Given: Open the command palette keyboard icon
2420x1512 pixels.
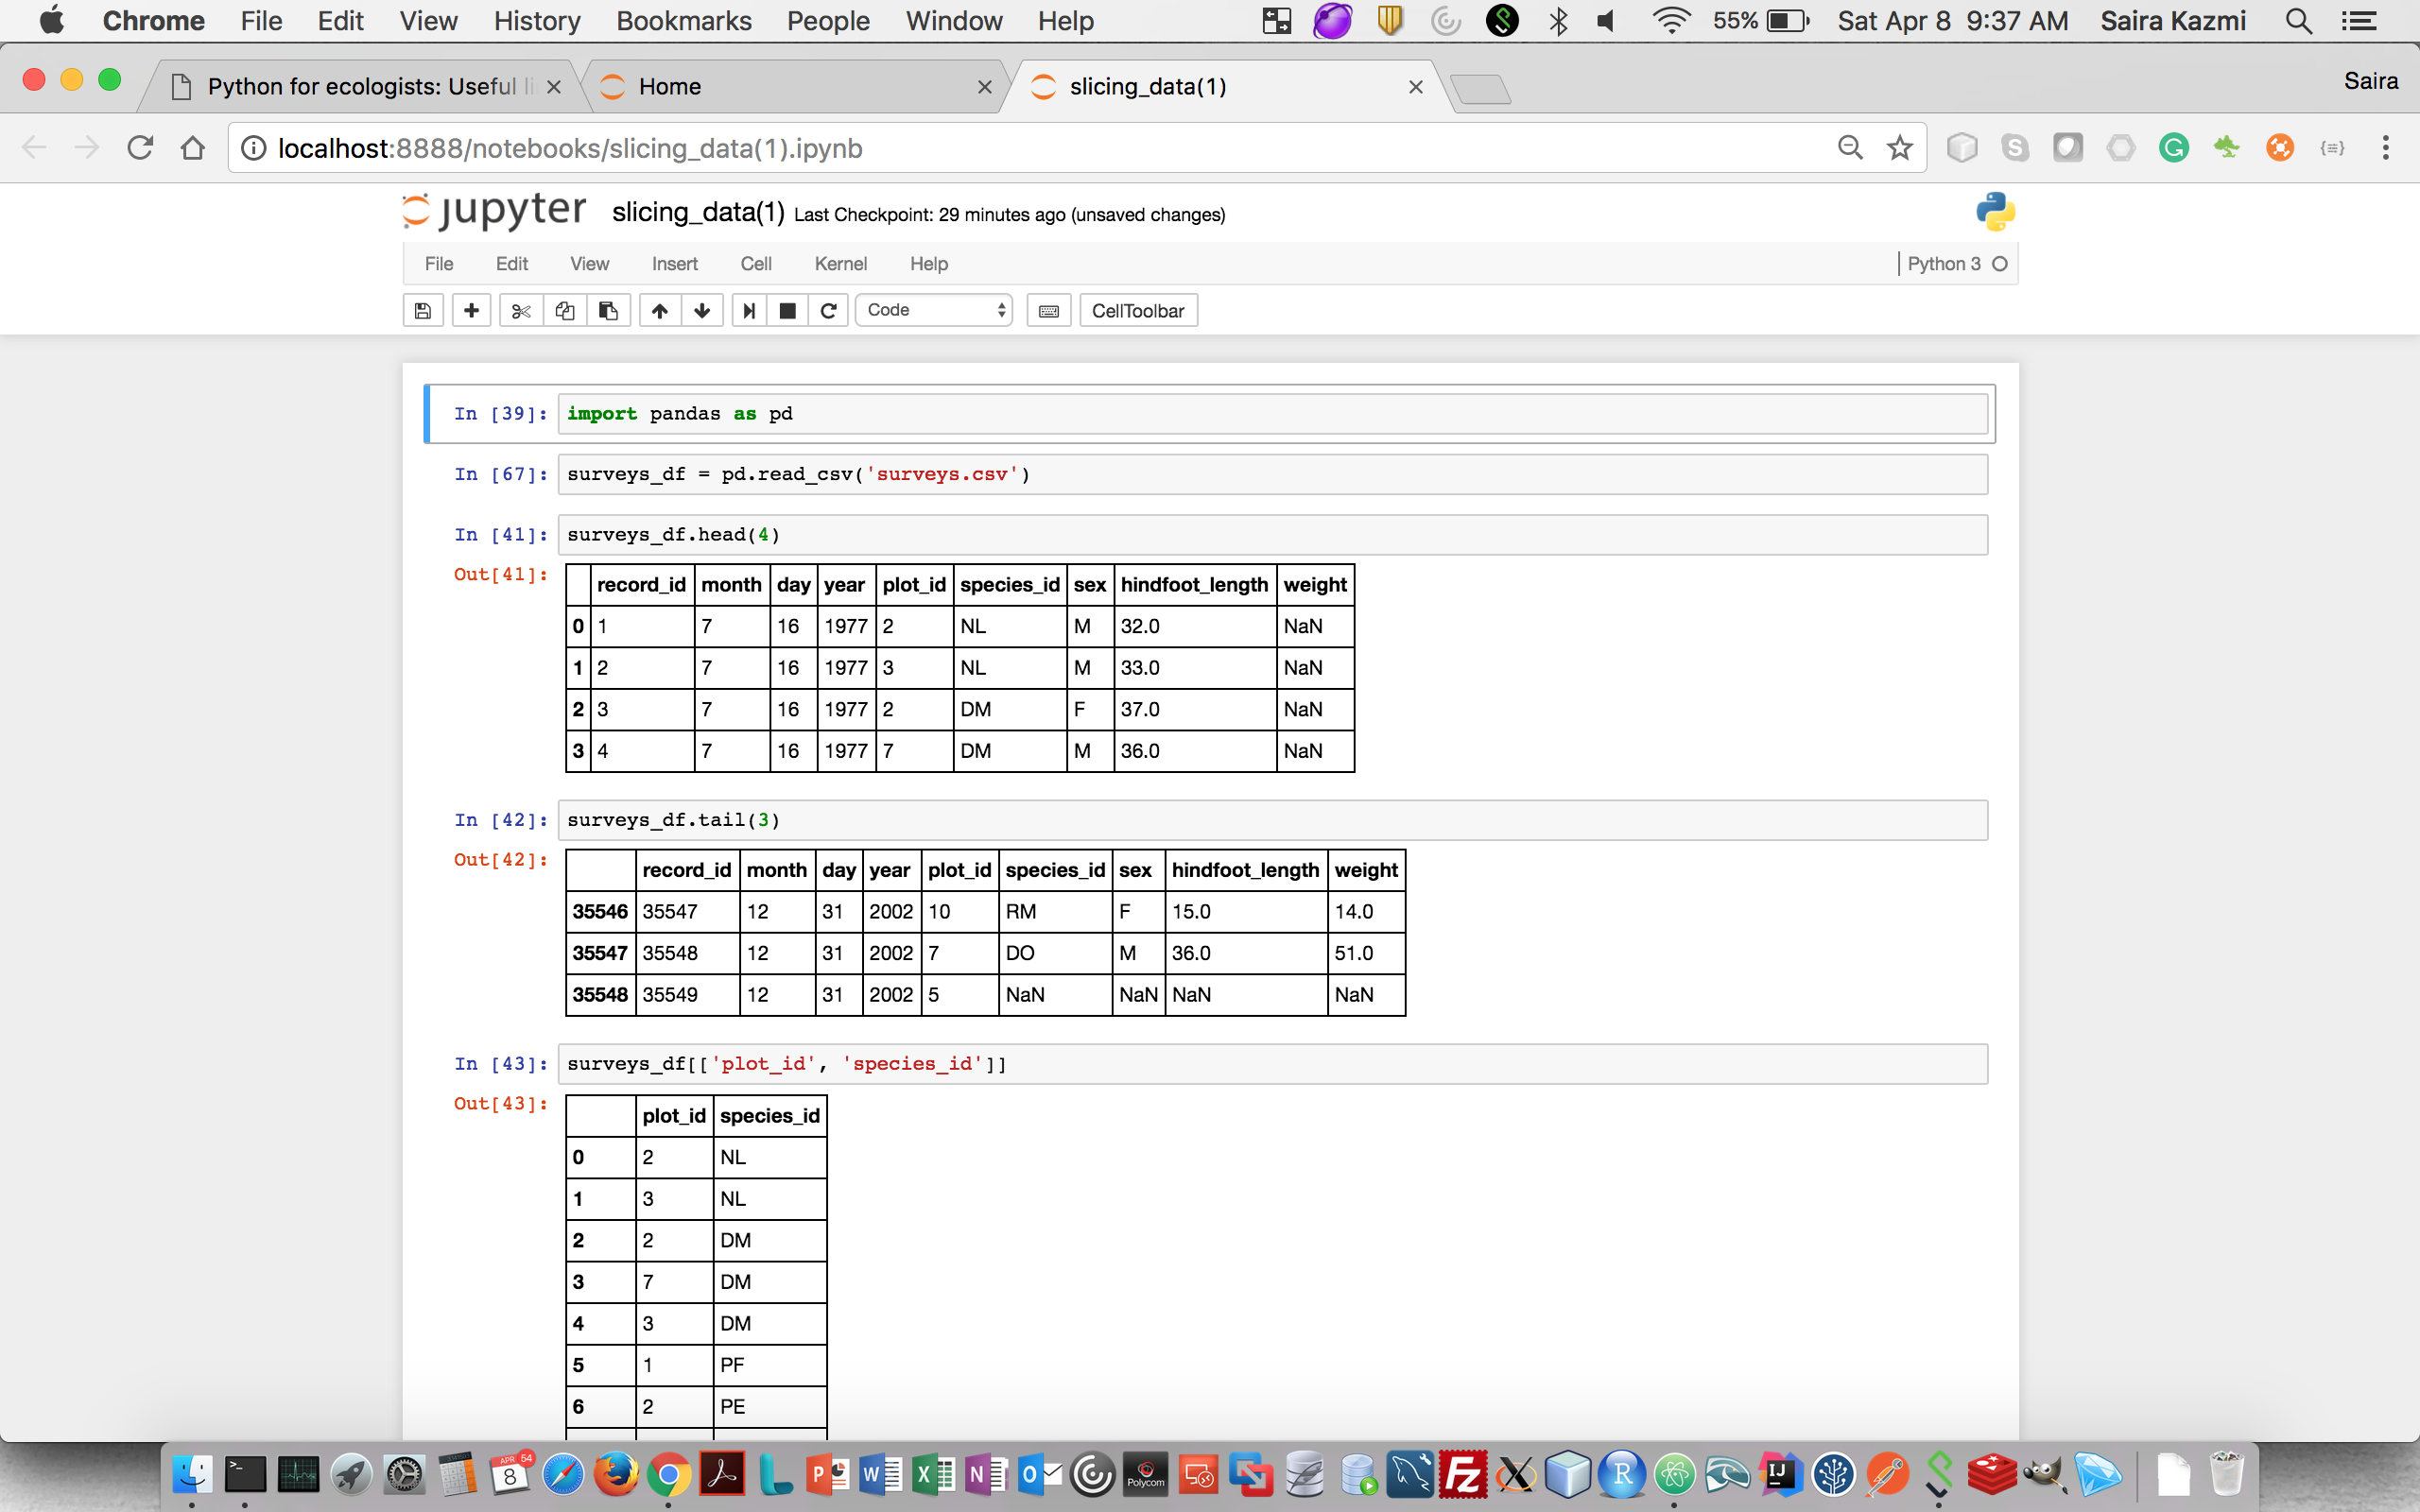Looking at the screenshot, I should (x=1049, y=311).
